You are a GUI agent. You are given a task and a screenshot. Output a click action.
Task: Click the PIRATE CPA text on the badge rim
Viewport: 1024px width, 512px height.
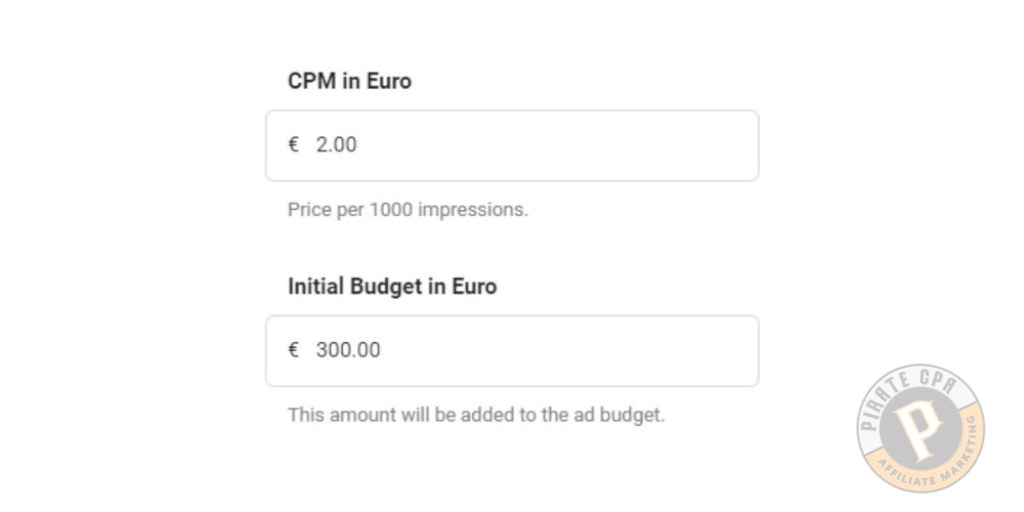click(908, 398)
